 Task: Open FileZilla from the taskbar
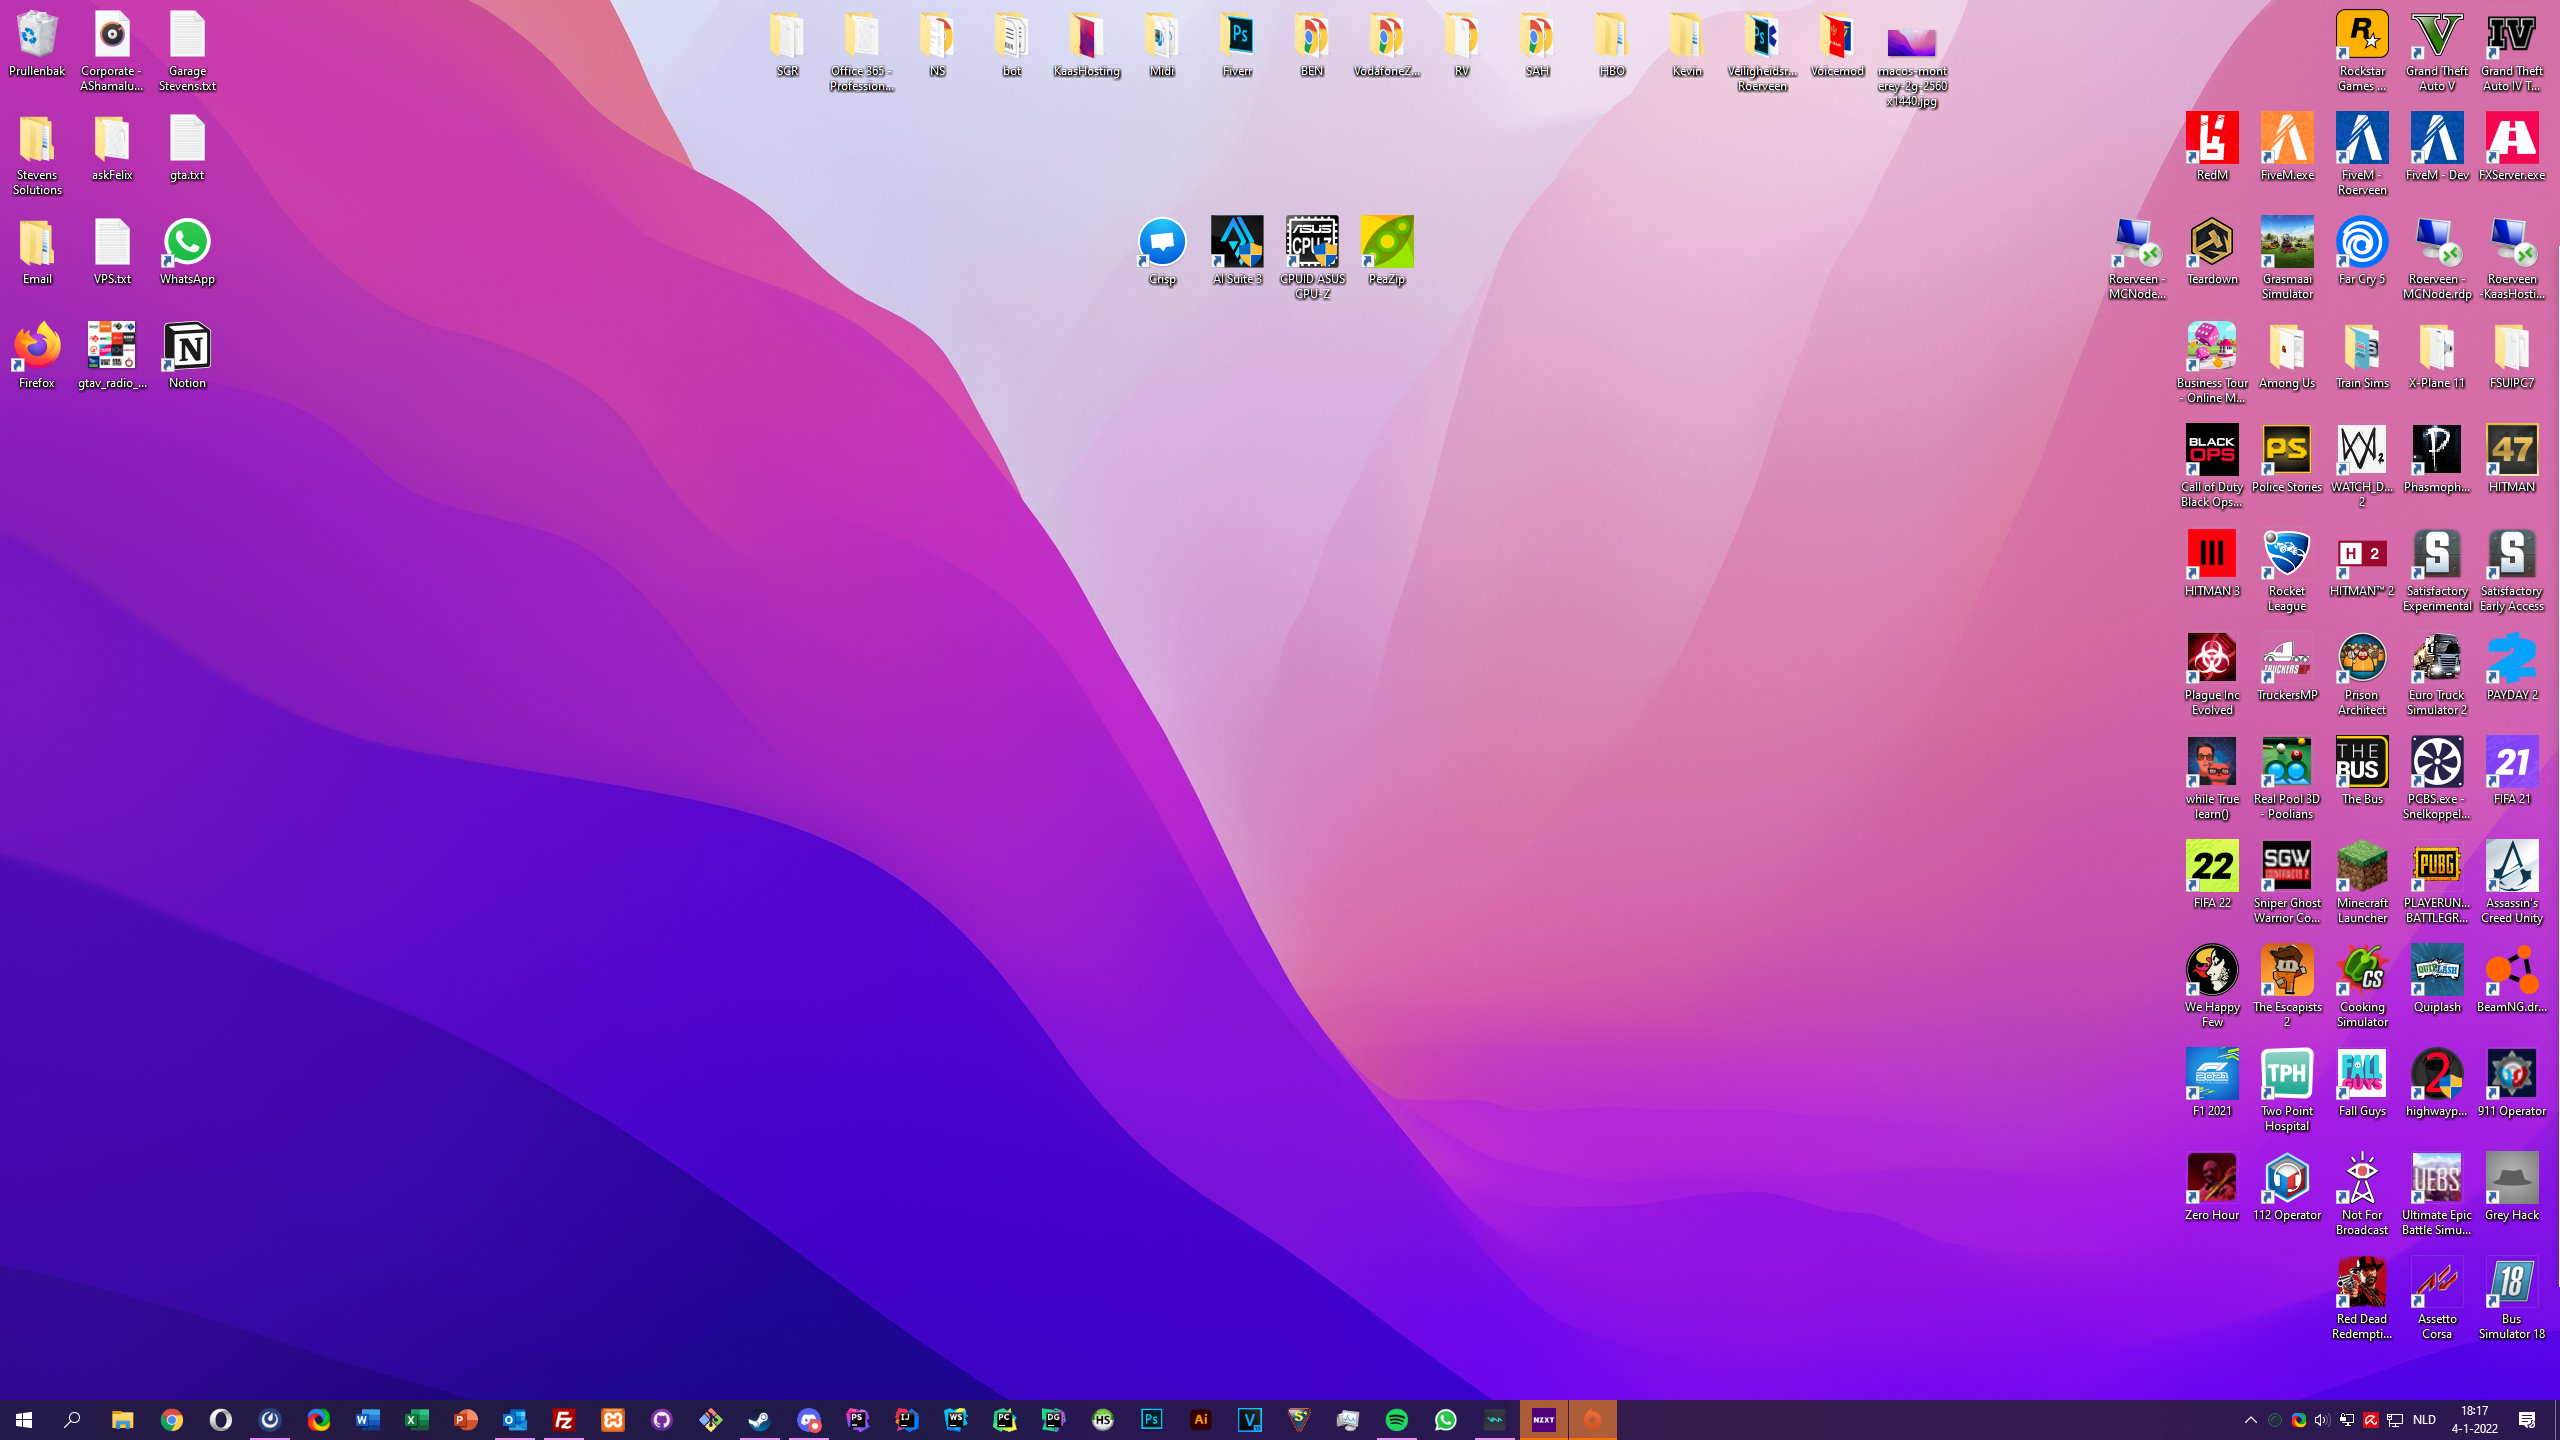point(564,1420)
